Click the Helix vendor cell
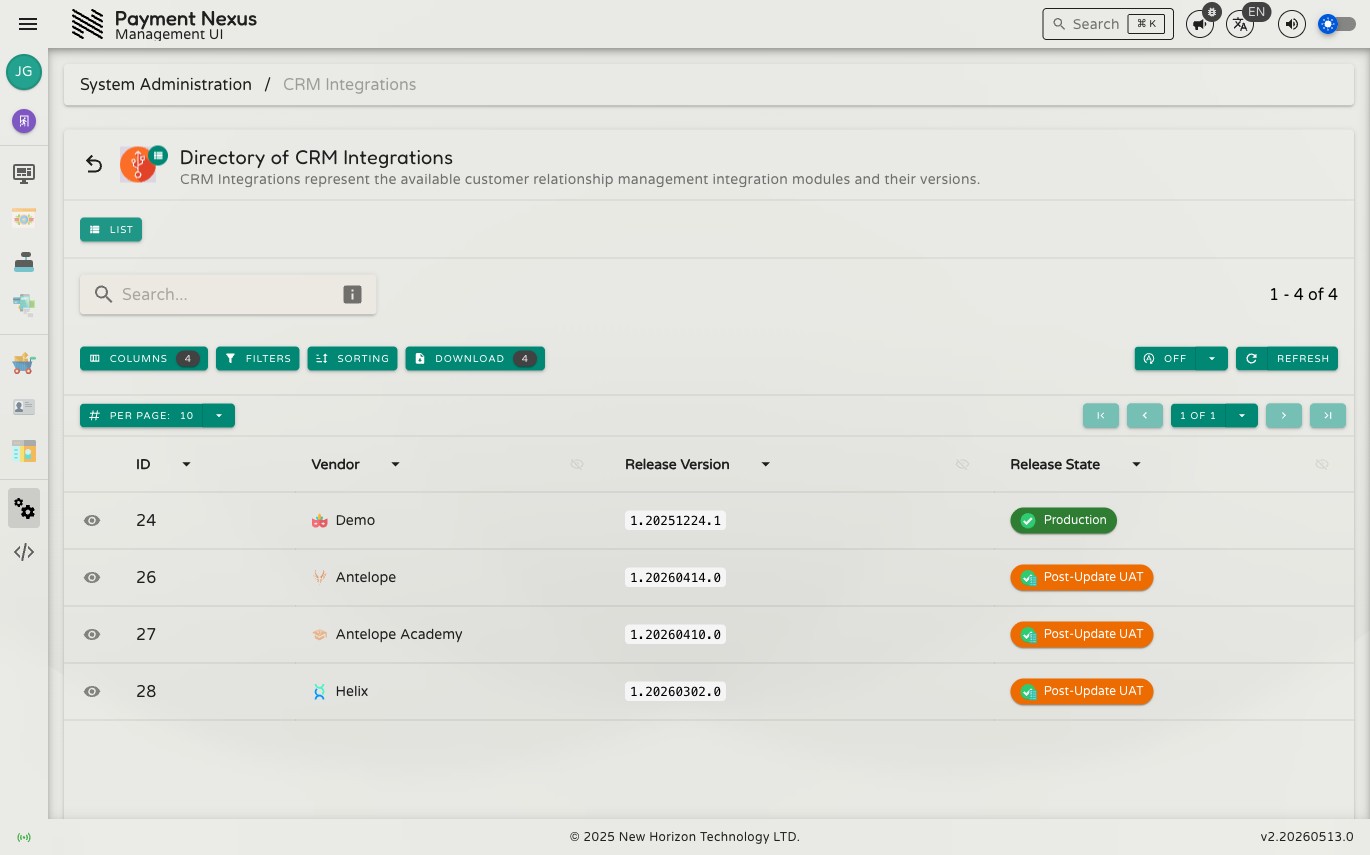Screen dimensions: 1370x855 point(340,691)
